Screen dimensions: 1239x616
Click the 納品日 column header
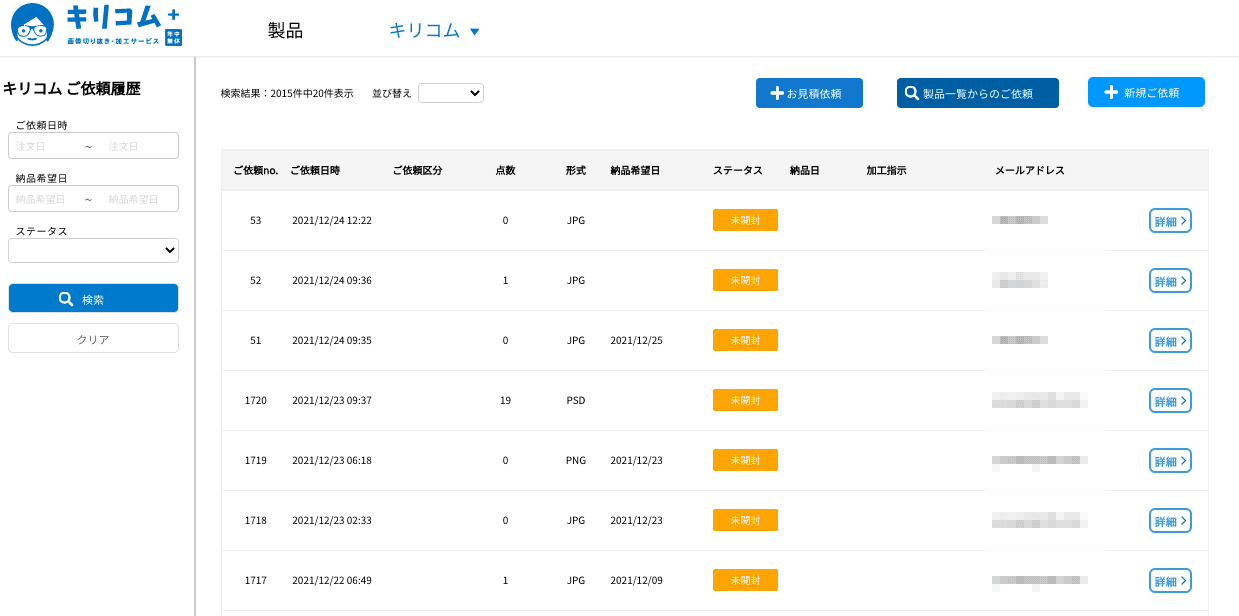pyautogui.click(x=804, y=170)
